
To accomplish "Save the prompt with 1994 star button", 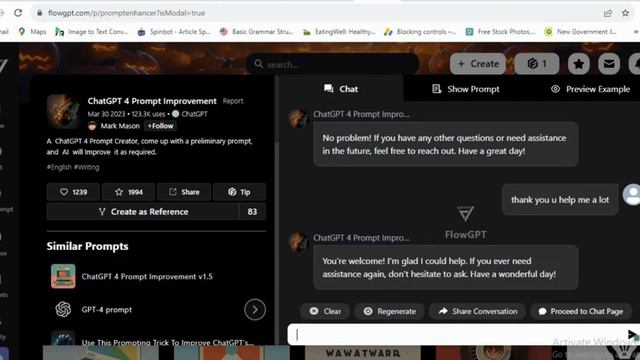I will (x=129, y=192).
